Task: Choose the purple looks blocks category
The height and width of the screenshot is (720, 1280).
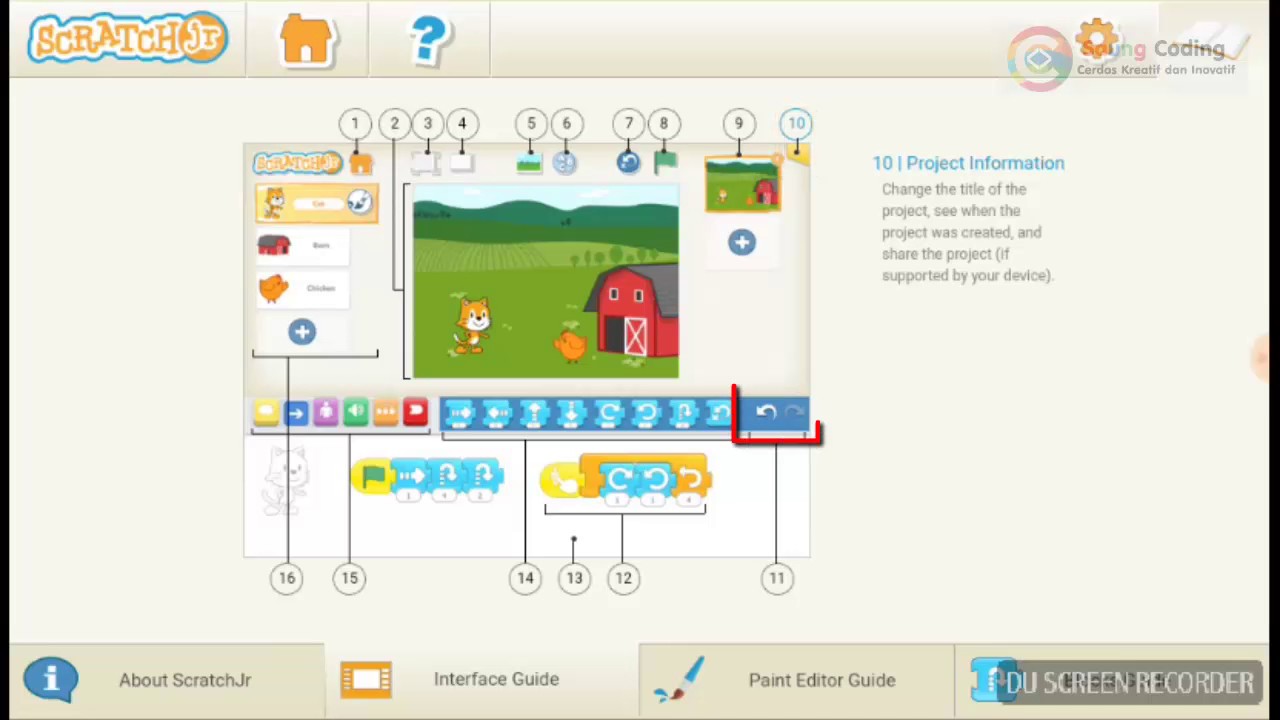Action: point(325,412)
